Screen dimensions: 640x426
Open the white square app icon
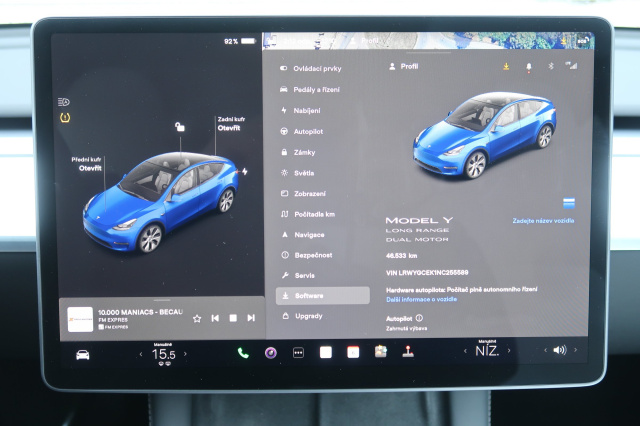coord(326,352)
